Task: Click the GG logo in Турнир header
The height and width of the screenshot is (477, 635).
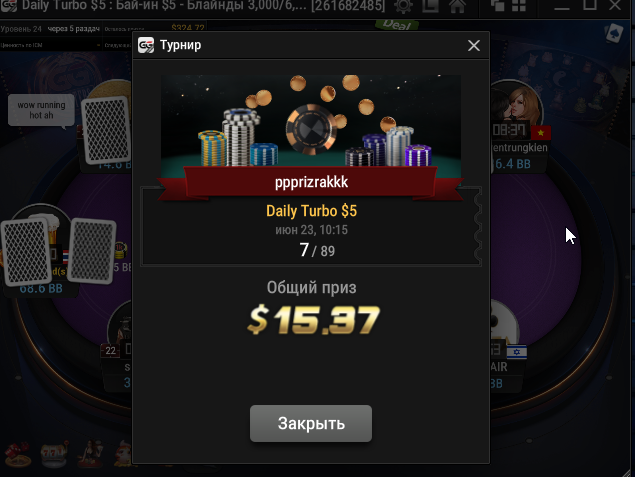Action: [146, 45]
